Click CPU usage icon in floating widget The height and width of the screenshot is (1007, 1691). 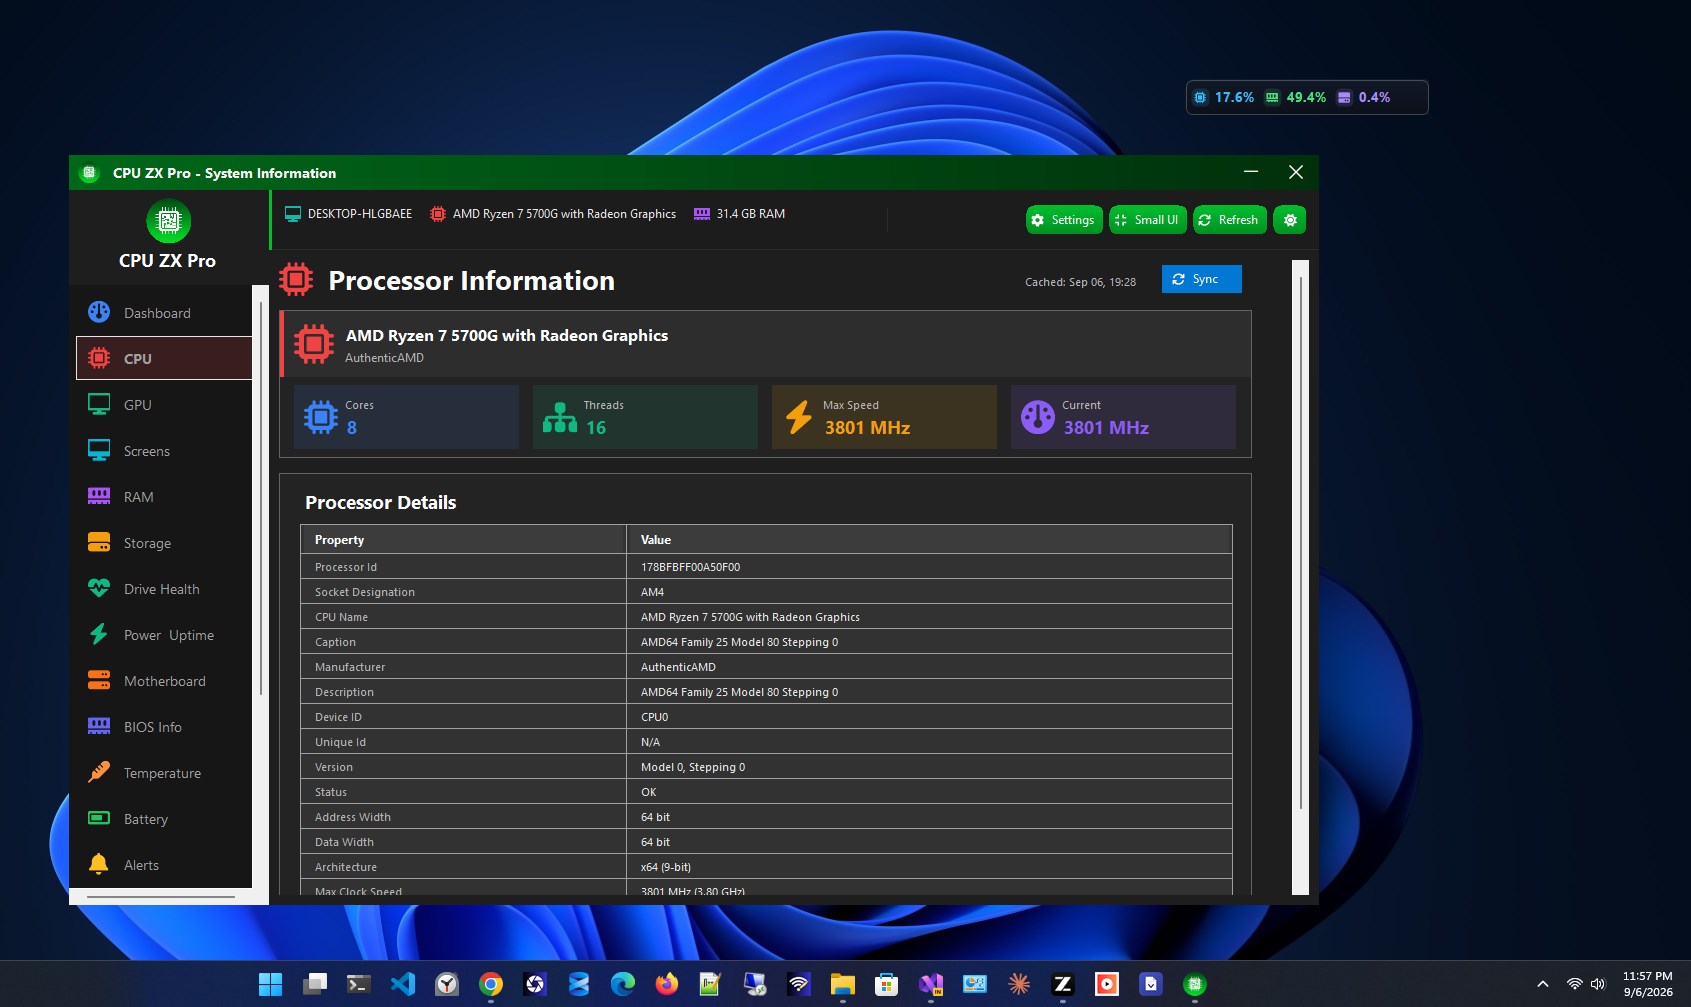(x=1200, y=97)
